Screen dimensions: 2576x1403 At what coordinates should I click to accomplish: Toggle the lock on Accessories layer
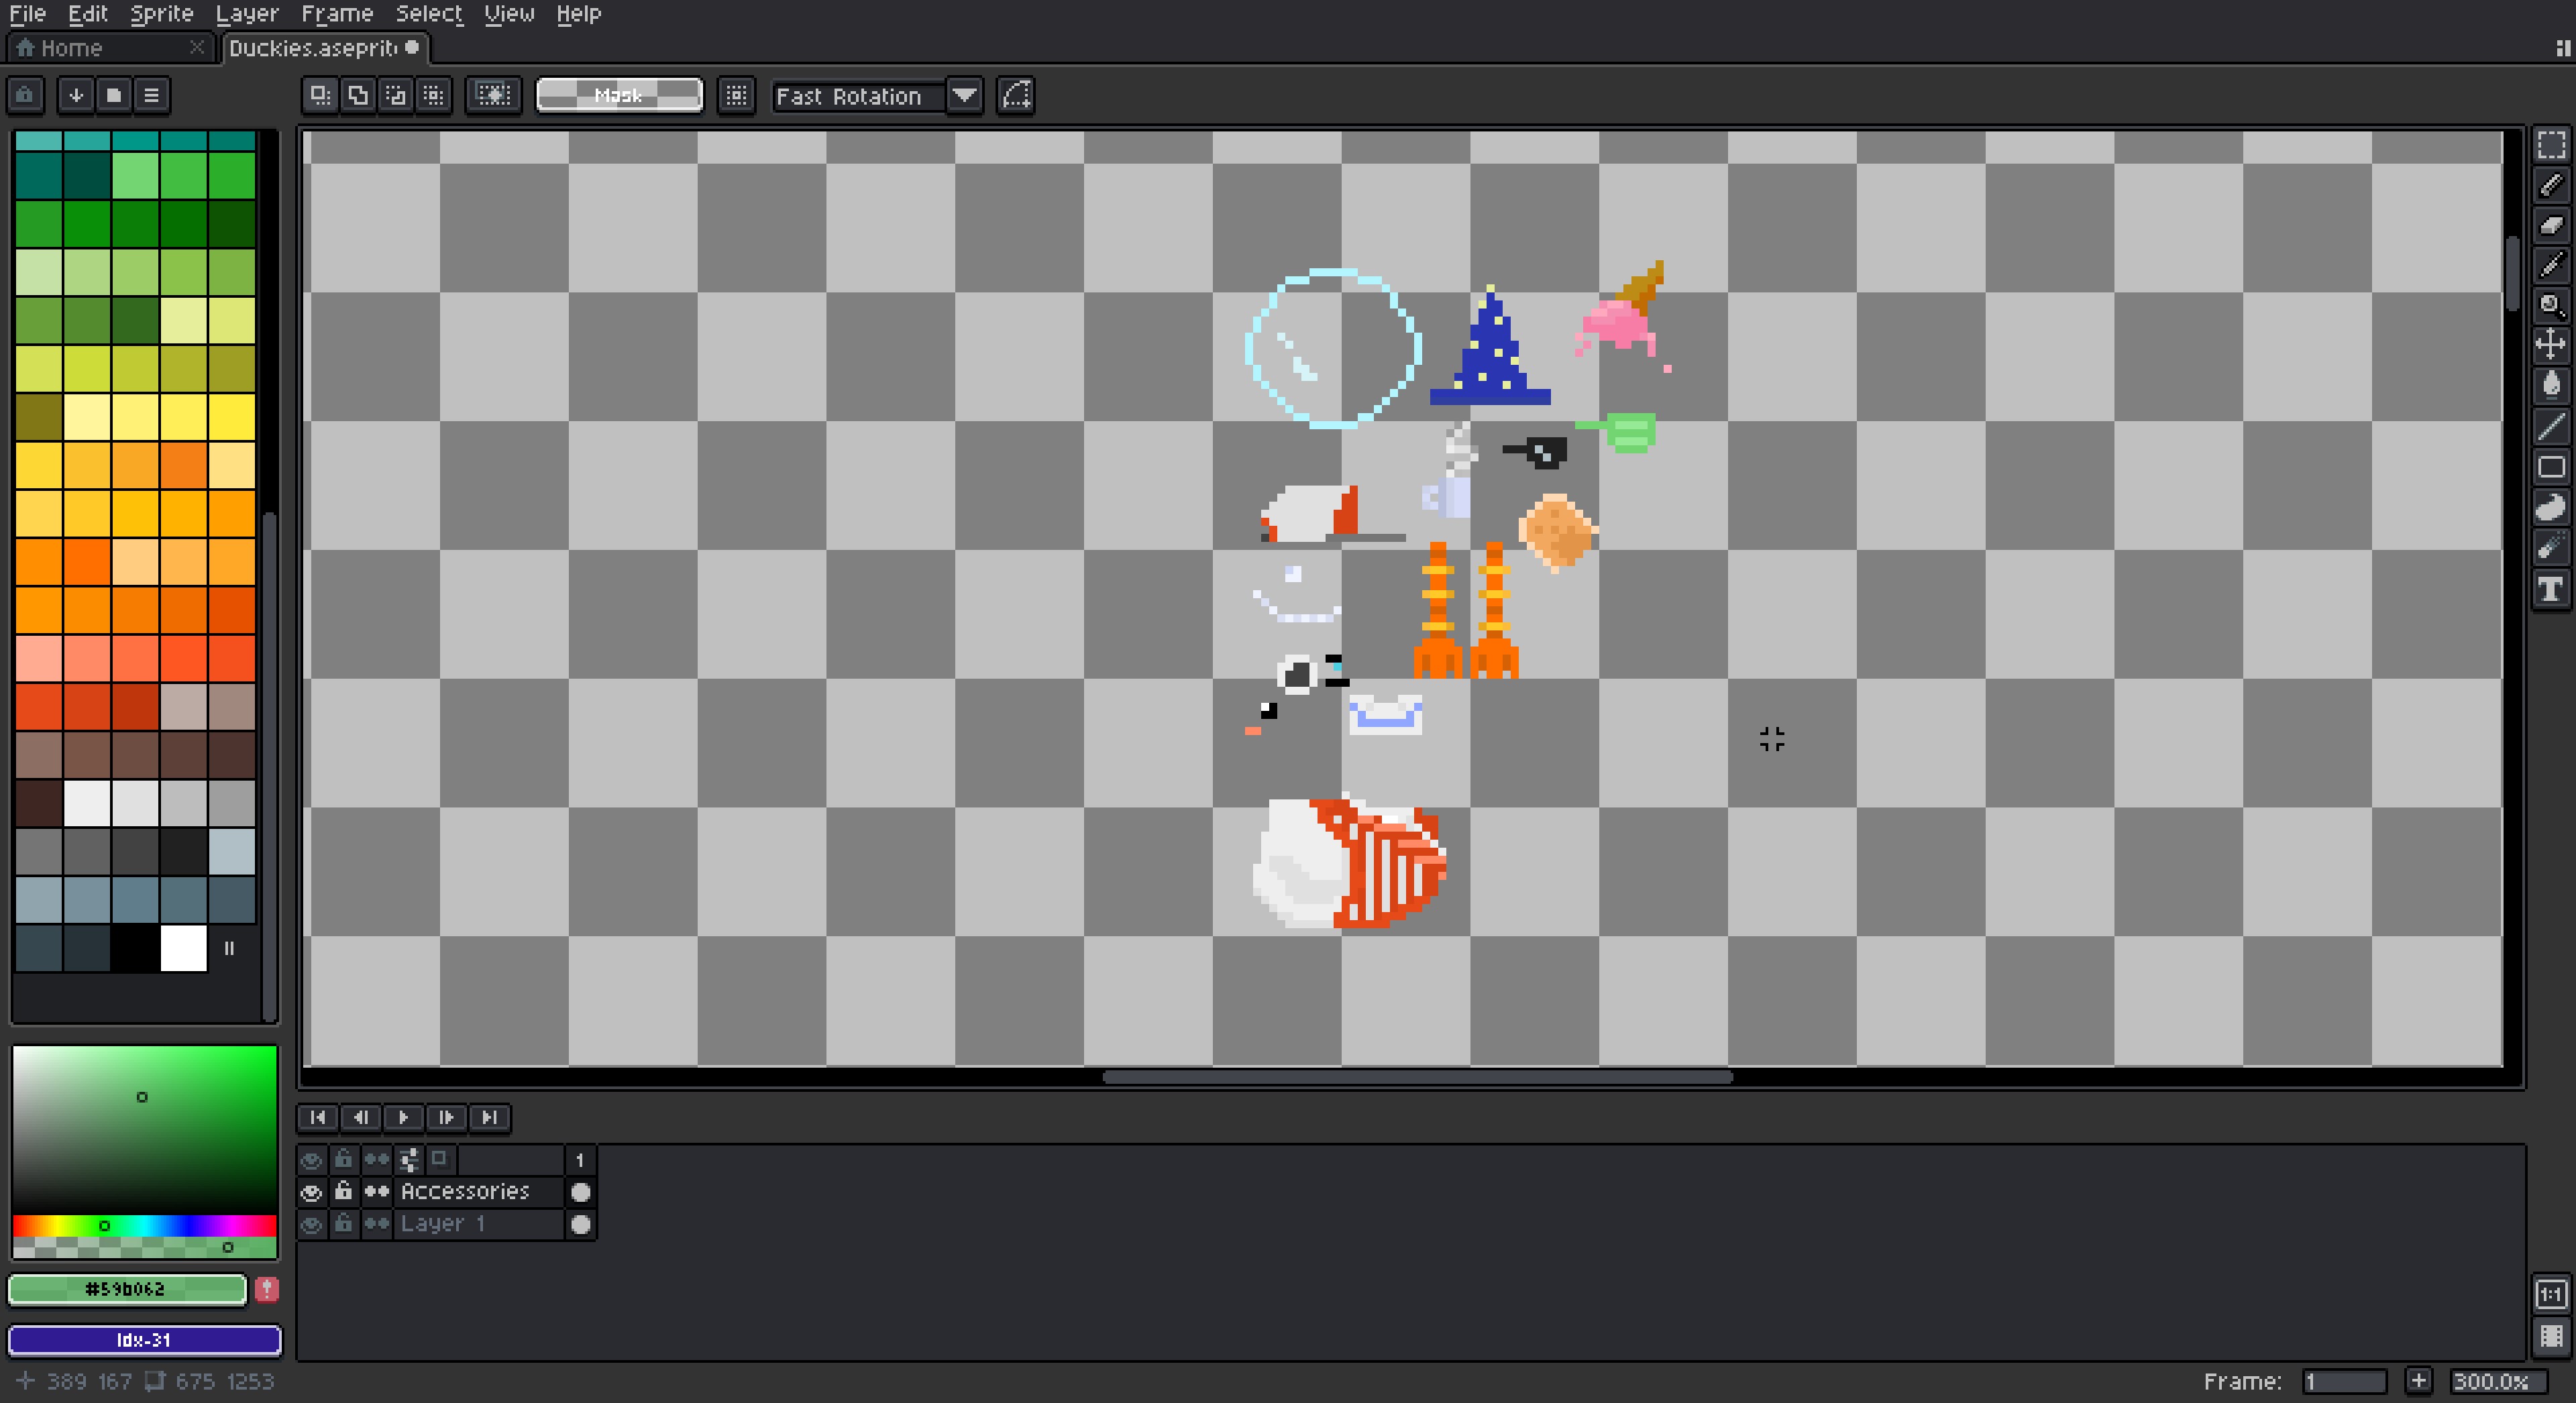pyautogui.click(x=343, y=1192)
